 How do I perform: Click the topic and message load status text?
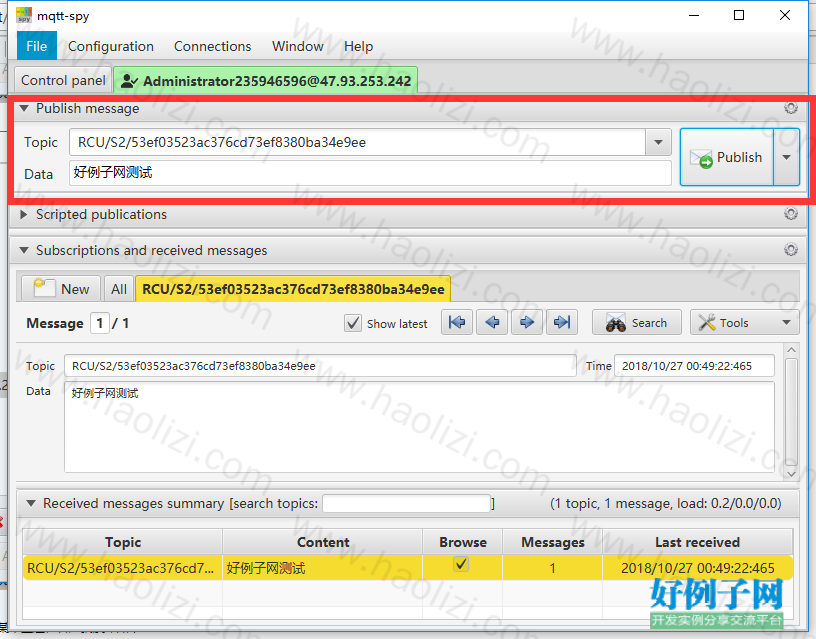point(666,503)
